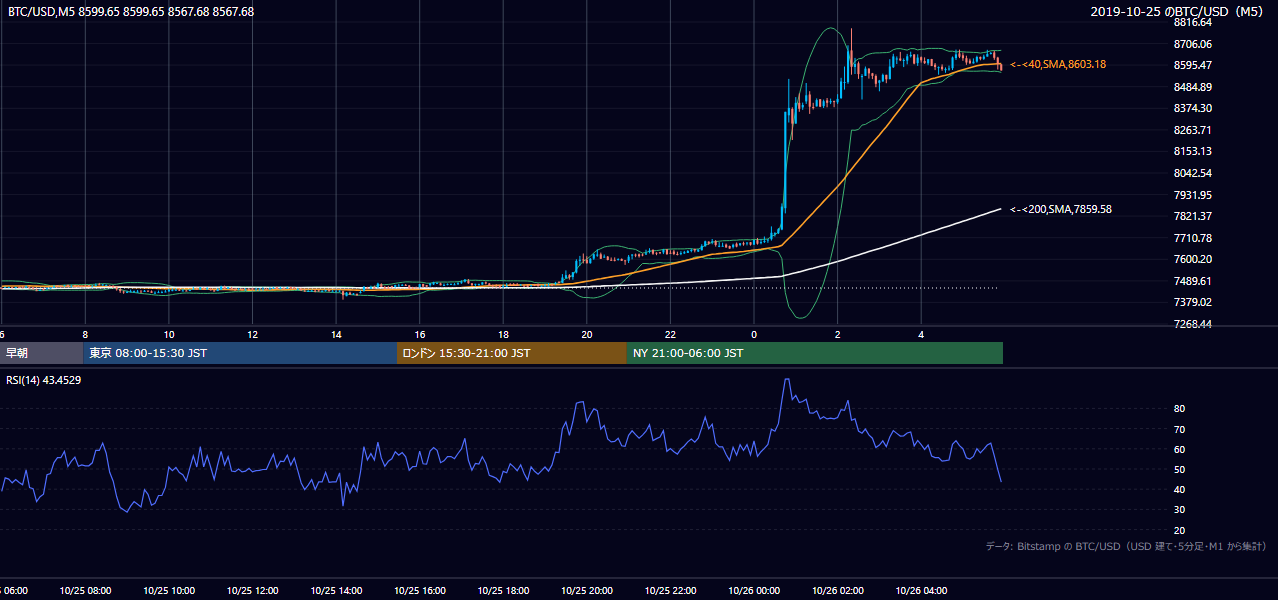Click RSI axis level 80
This screenshot has width=1278, height=600.
(1180, 409)
